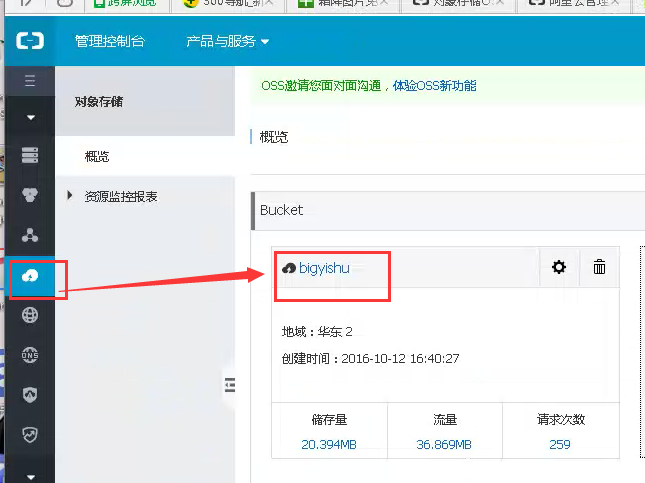
Task: Click the globe network icon in sidebar
Action: (29, 315)
